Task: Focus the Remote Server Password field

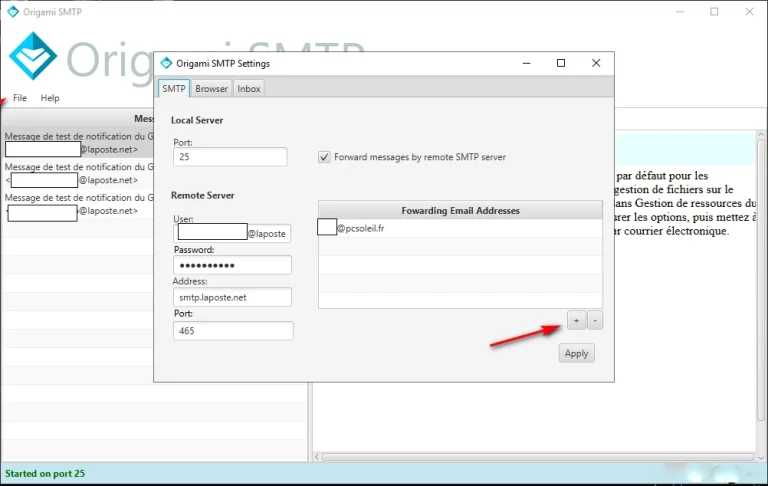Action: [232, 265]
